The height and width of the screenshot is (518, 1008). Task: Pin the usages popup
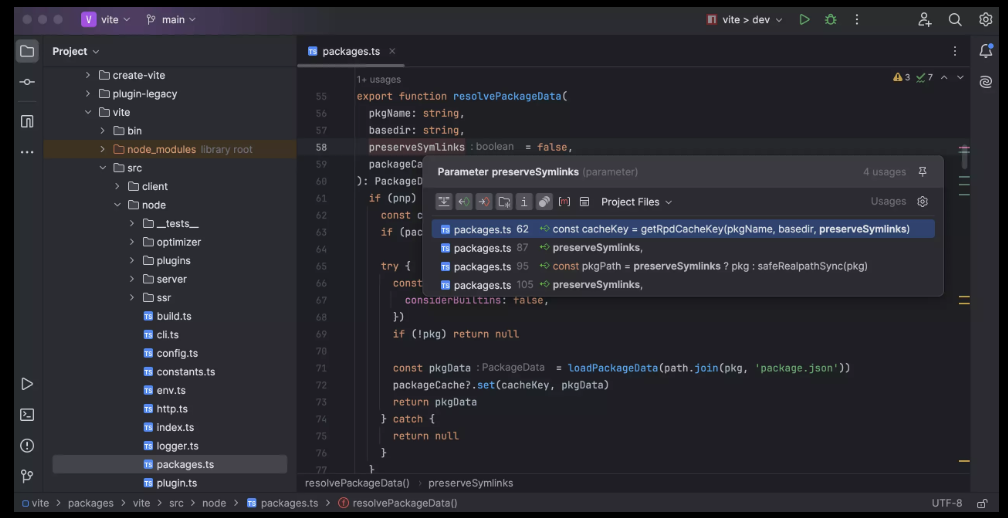tap(922, 172)
